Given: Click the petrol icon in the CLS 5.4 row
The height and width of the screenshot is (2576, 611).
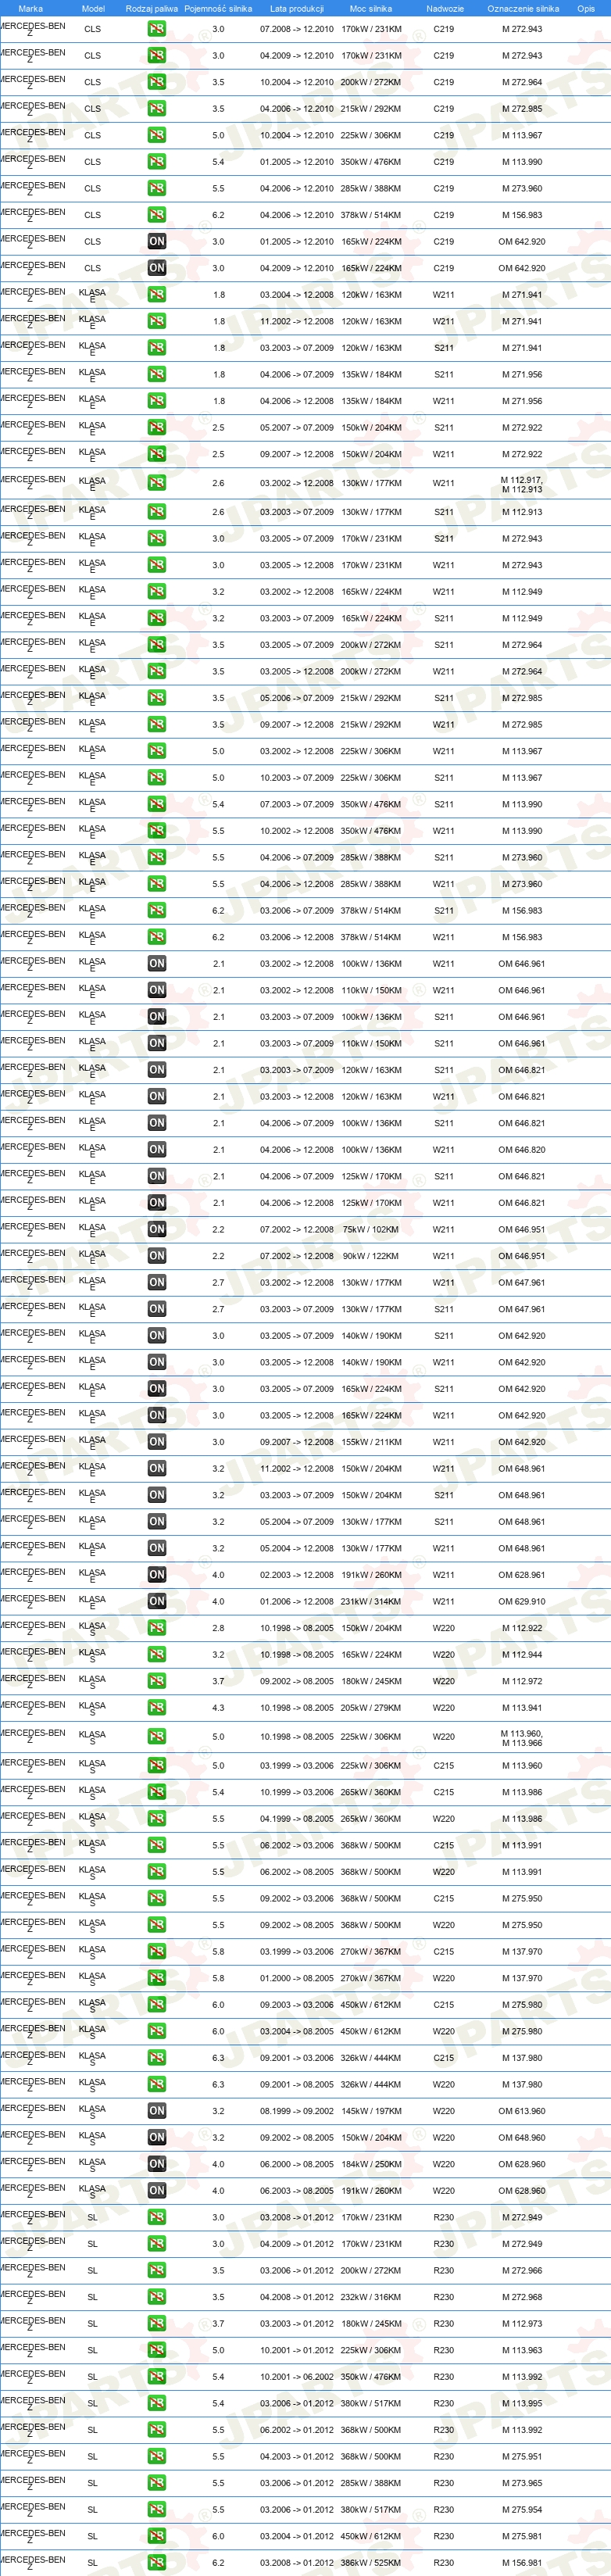Looking at the screenshot, I should coord(157,162).
